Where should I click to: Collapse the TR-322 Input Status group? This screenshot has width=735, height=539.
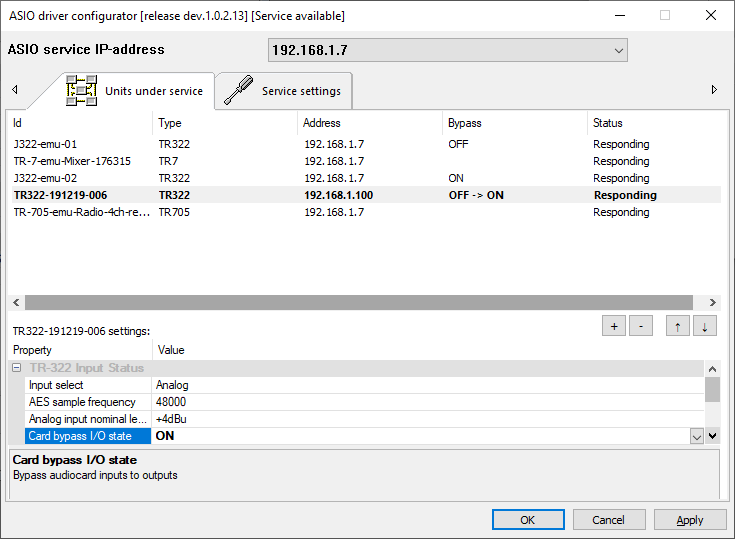pos(17,368)
